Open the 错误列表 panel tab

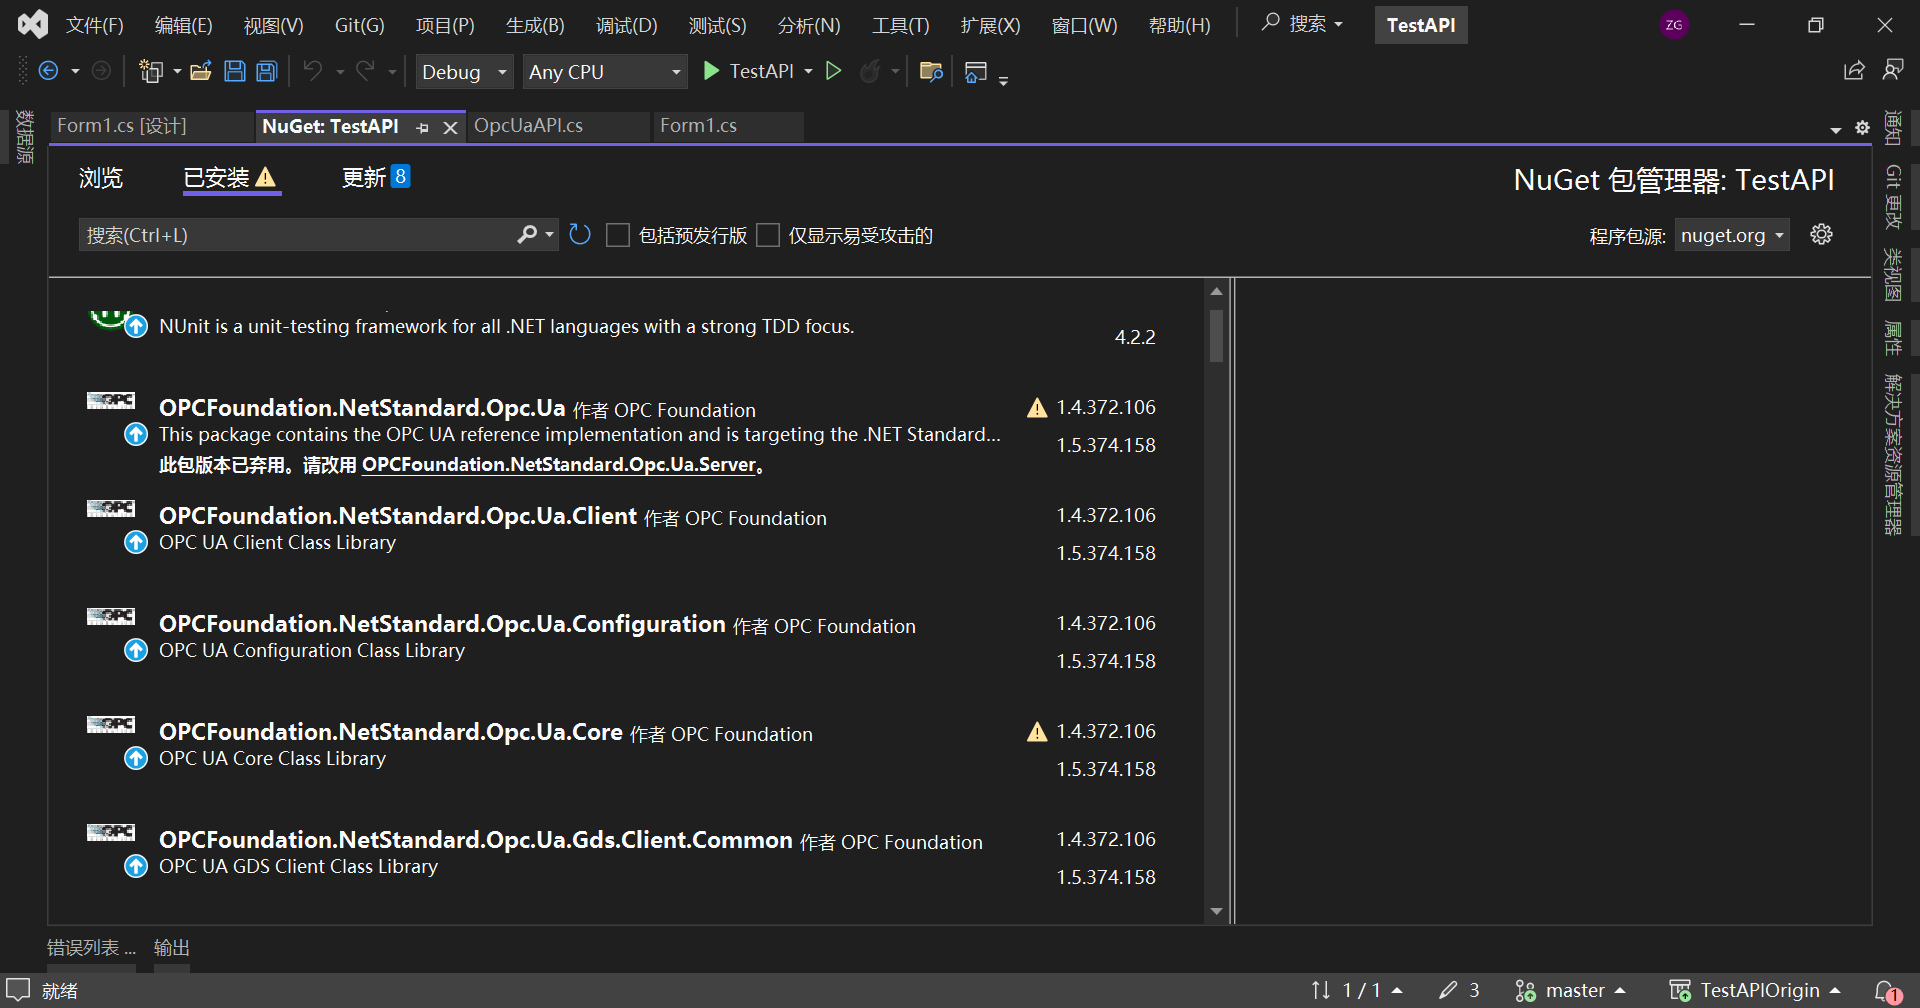(x=91, y=948)
